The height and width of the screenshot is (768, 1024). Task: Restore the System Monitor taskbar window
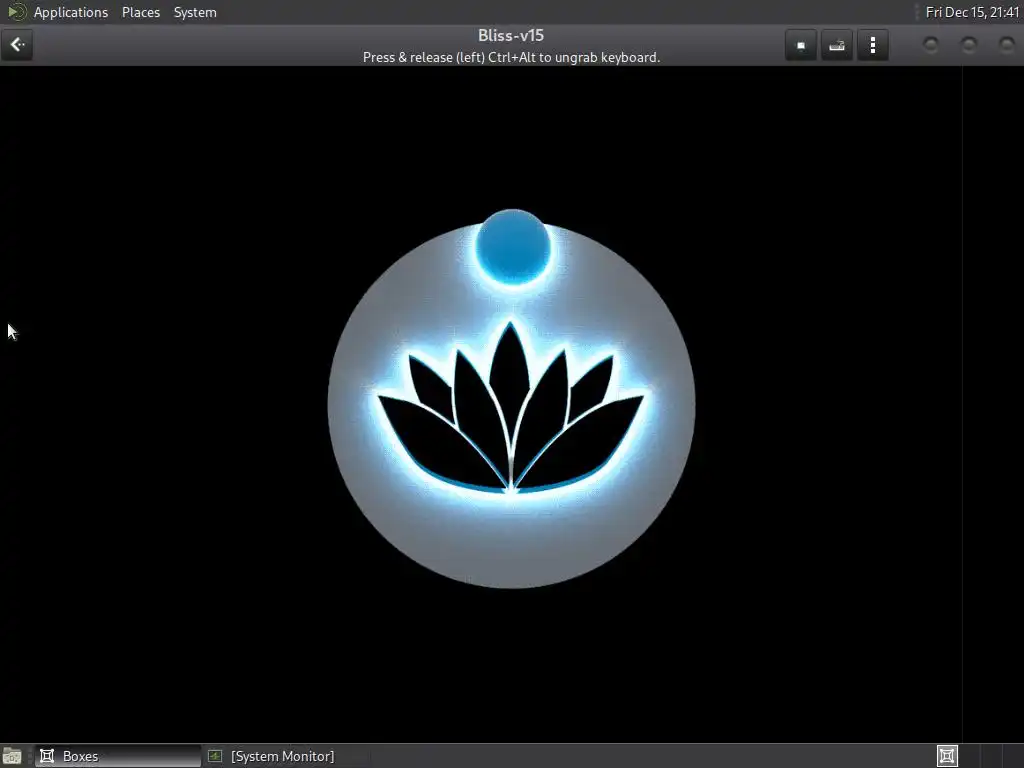click(271, 756)
